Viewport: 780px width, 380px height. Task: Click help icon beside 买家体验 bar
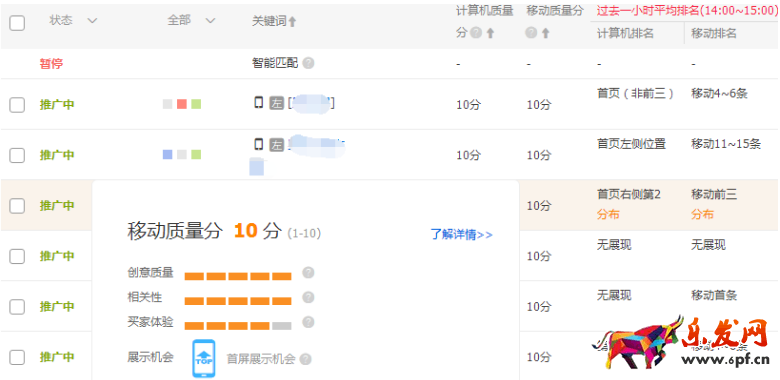tap(308, 322)
